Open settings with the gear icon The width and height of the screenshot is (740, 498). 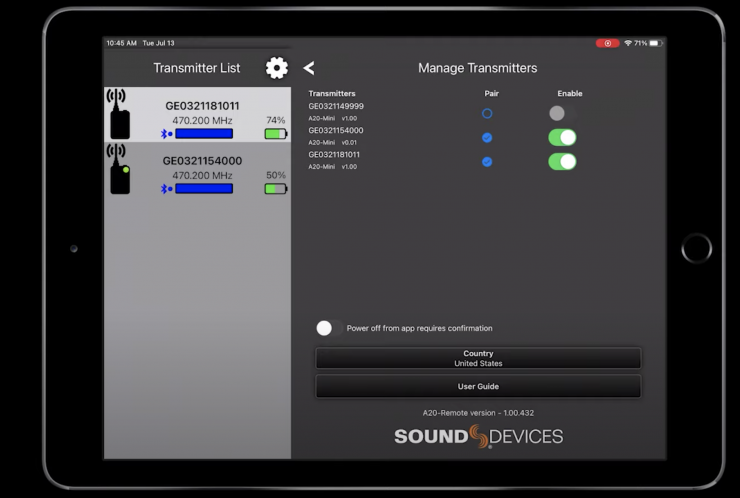pyautogui.click(x=276, y=68)
